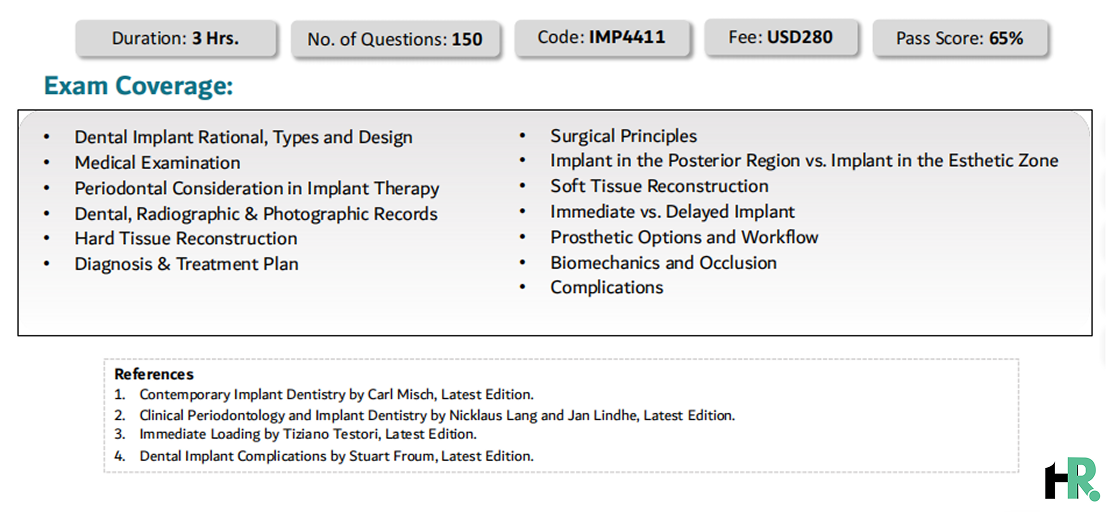The image size is (1106, 512).
Task: Click the Surgical Principles topic
Action: click(624, 136)
